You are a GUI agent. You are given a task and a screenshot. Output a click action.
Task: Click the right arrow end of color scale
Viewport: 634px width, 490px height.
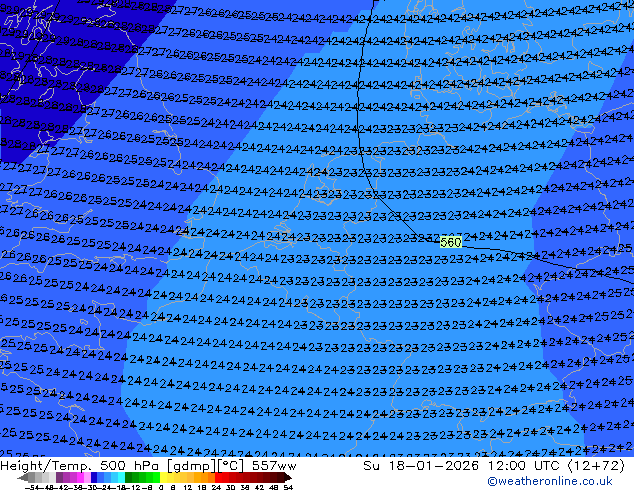coord(288,478)
